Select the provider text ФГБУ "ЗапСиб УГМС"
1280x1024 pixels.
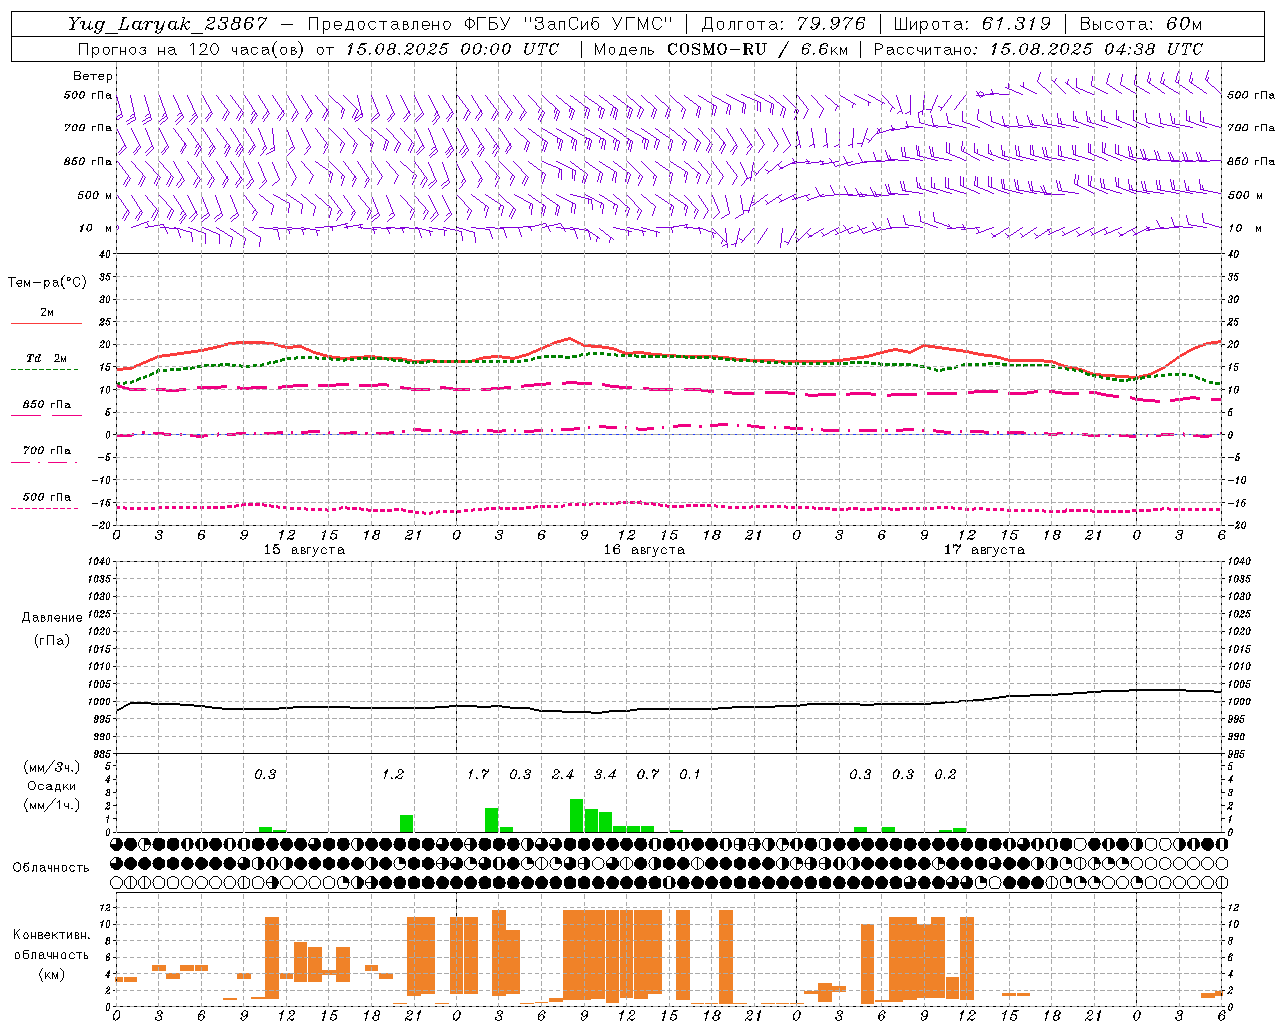[568, 24]
